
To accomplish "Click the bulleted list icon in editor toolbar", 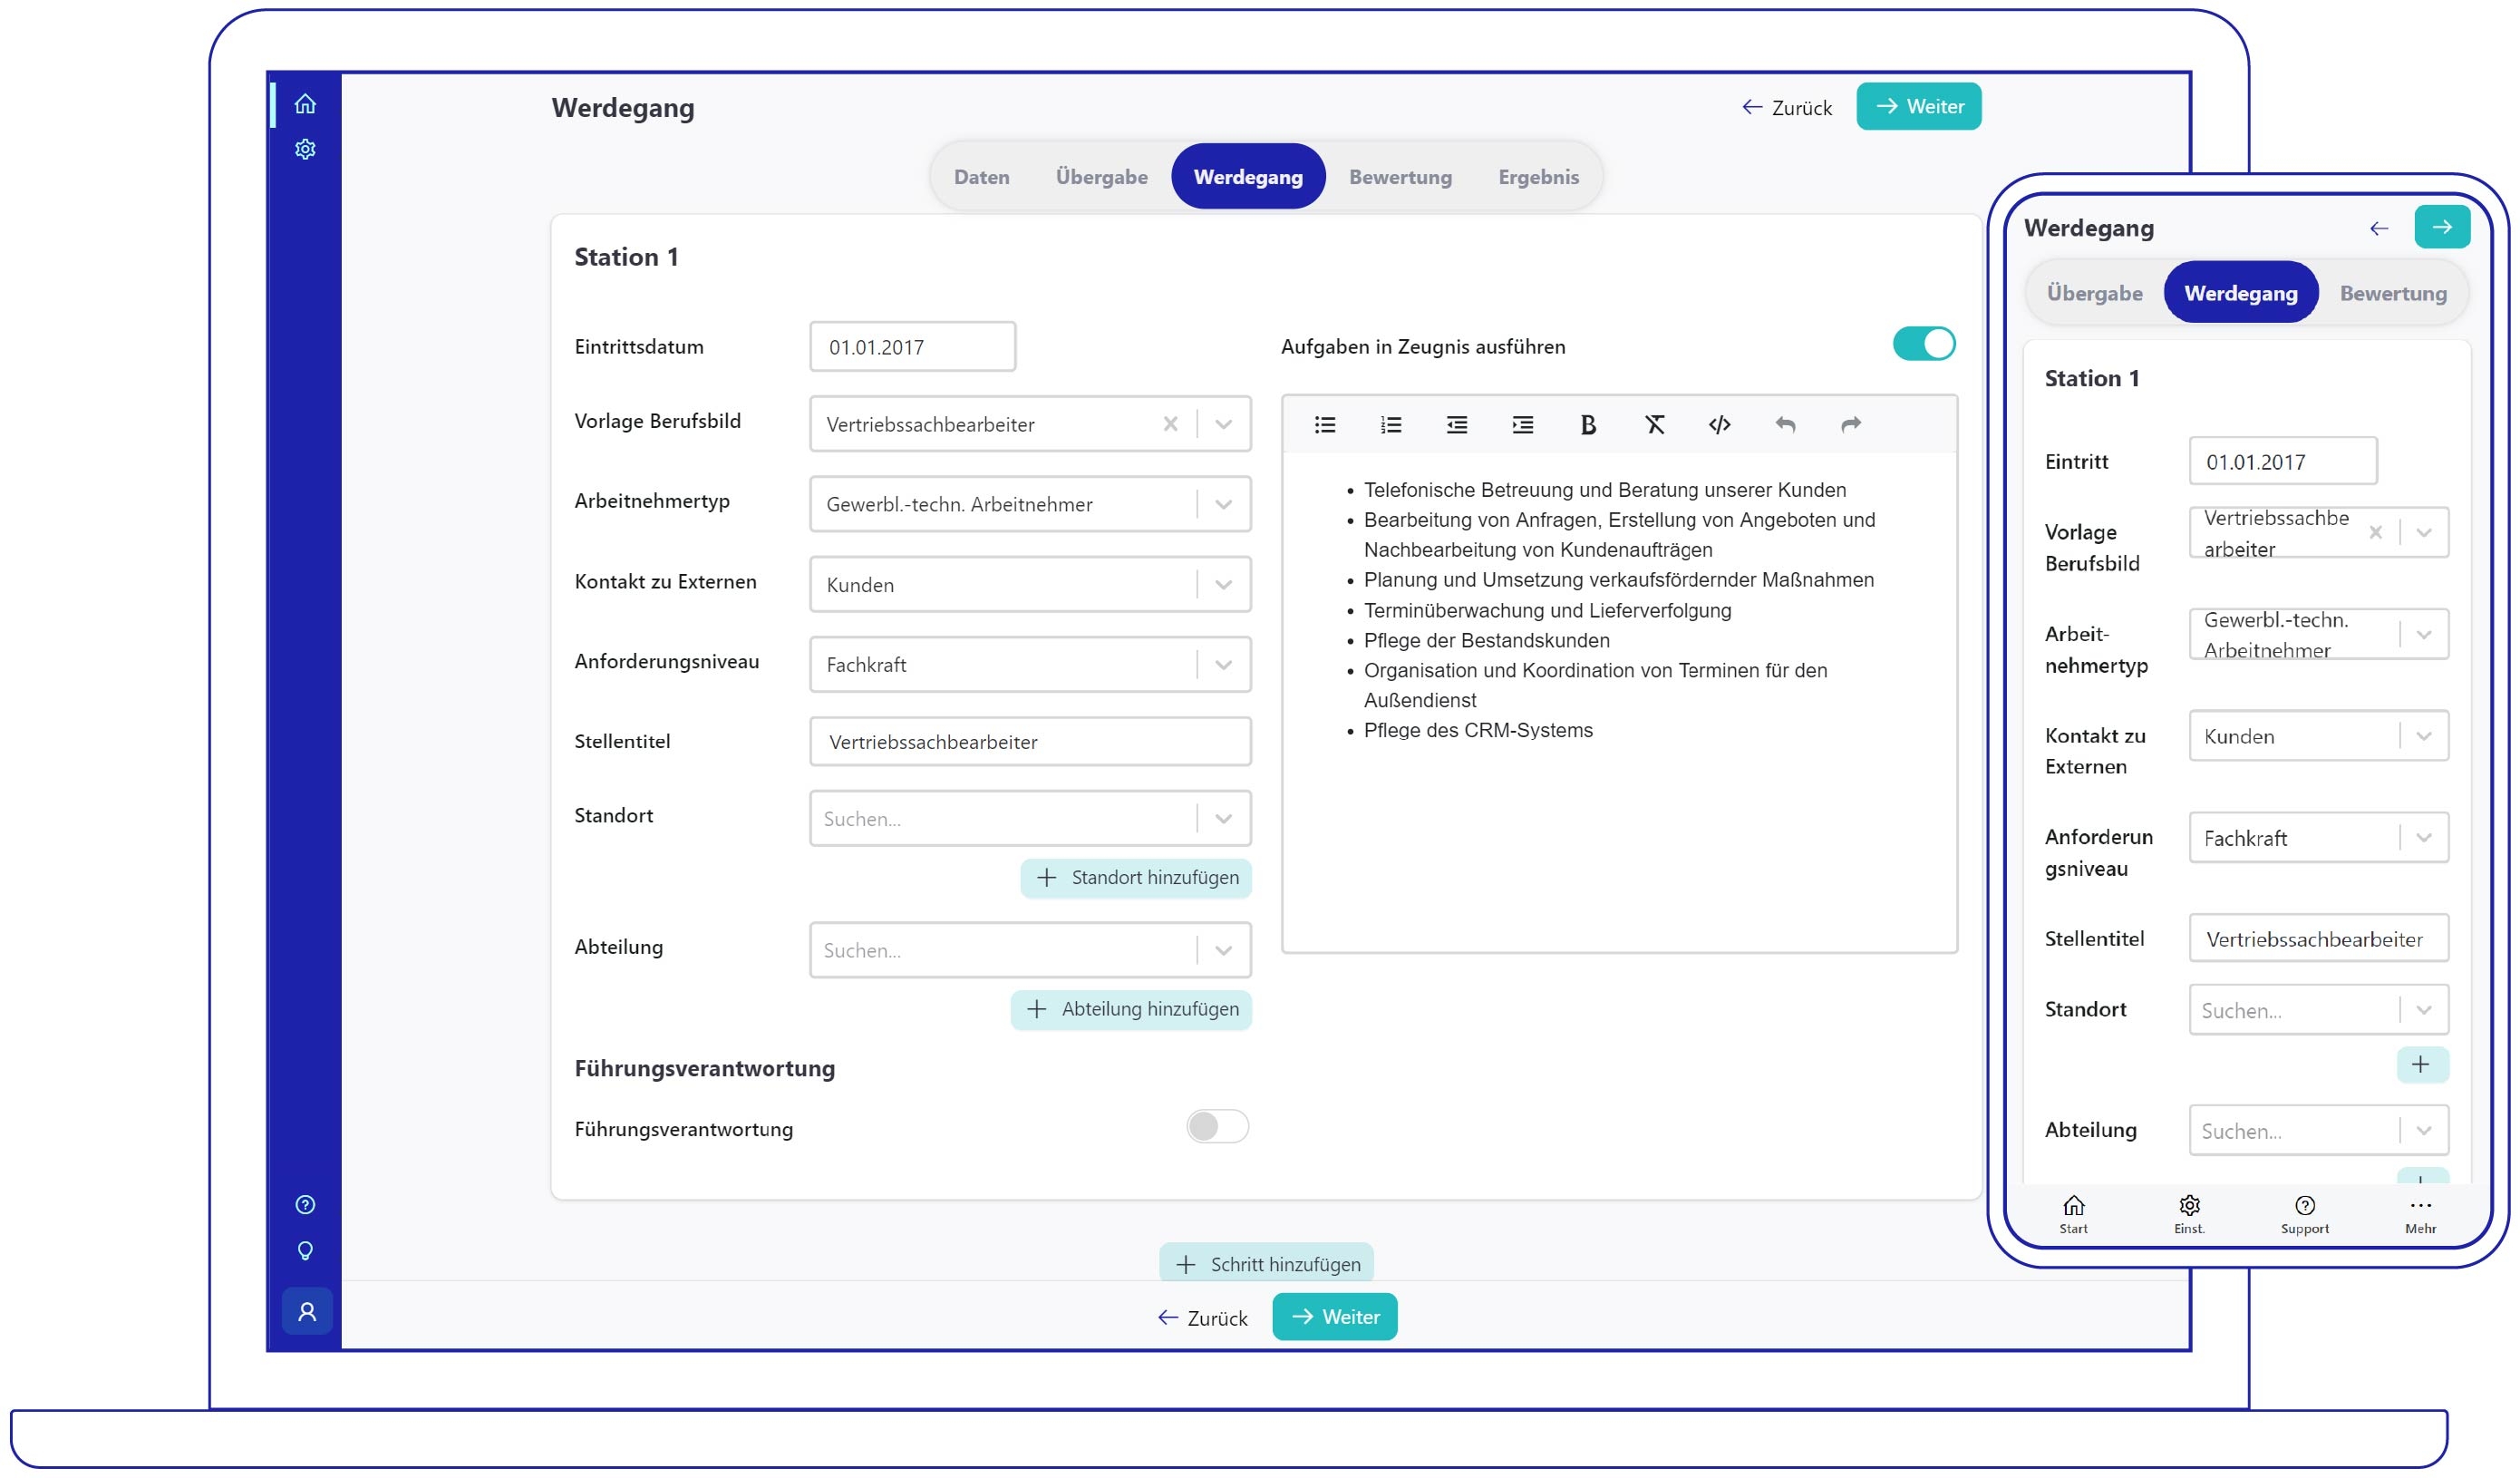I will pos(1325,425).
